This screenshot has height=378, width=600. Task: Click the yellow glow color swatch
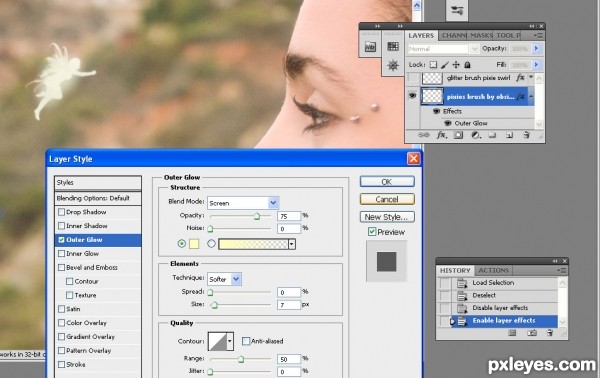pos(194,244)
